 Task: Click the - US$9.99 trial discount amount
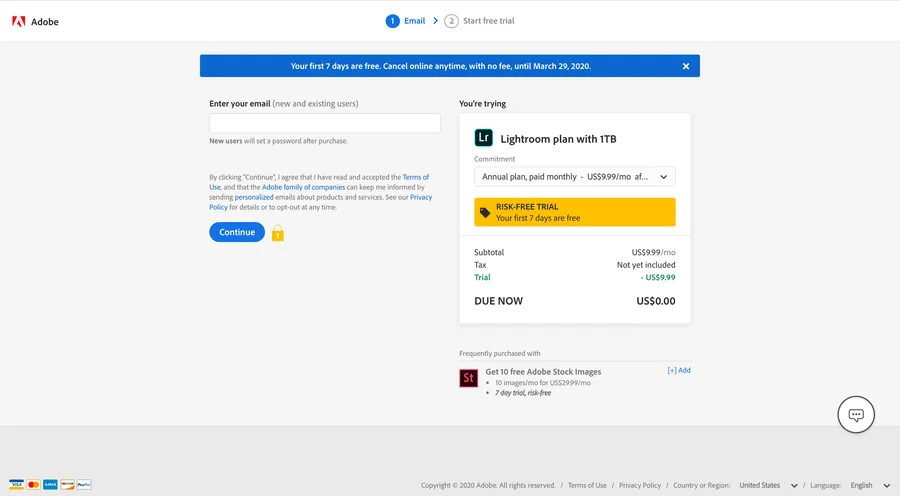(658, 277)
